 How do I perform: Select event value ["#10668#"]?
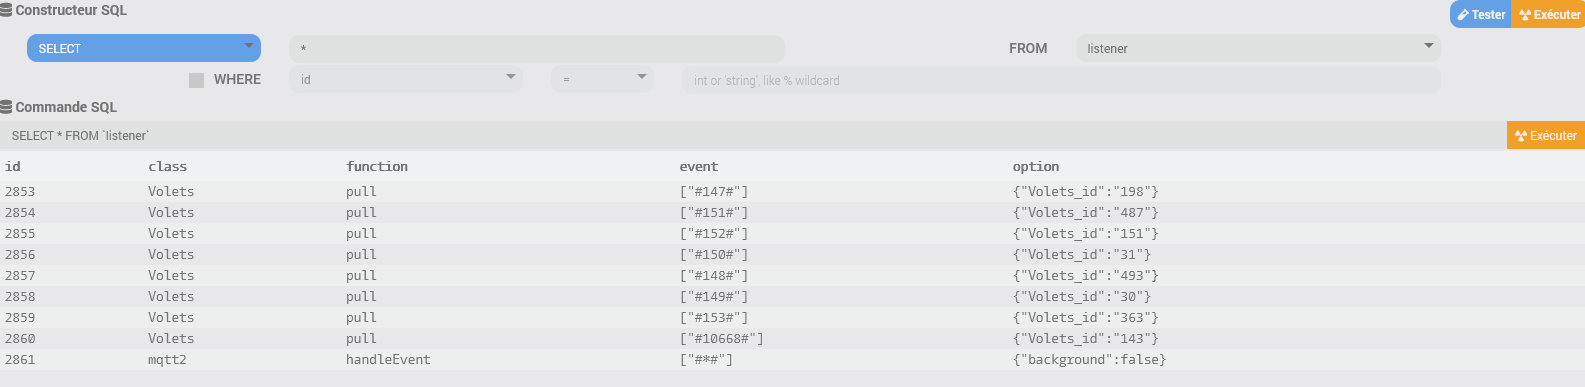click(x=721, y=338)
